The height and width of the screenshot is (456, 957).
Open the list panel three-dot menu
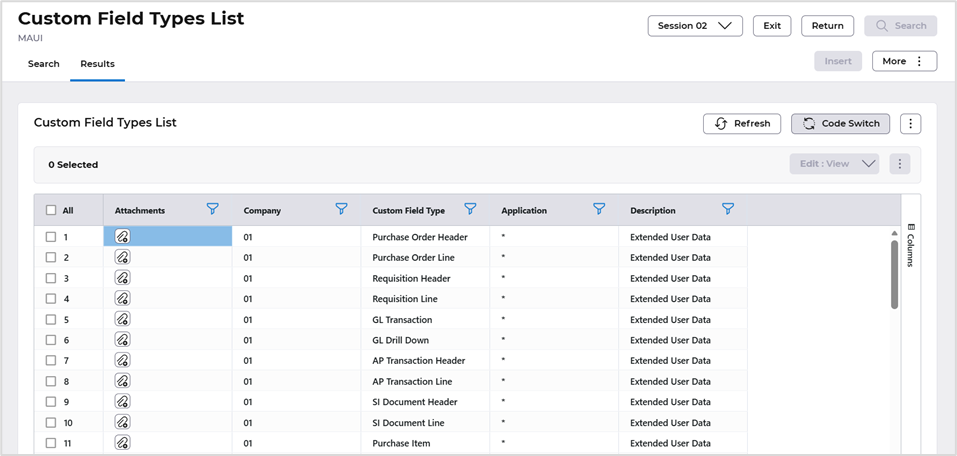910,124
